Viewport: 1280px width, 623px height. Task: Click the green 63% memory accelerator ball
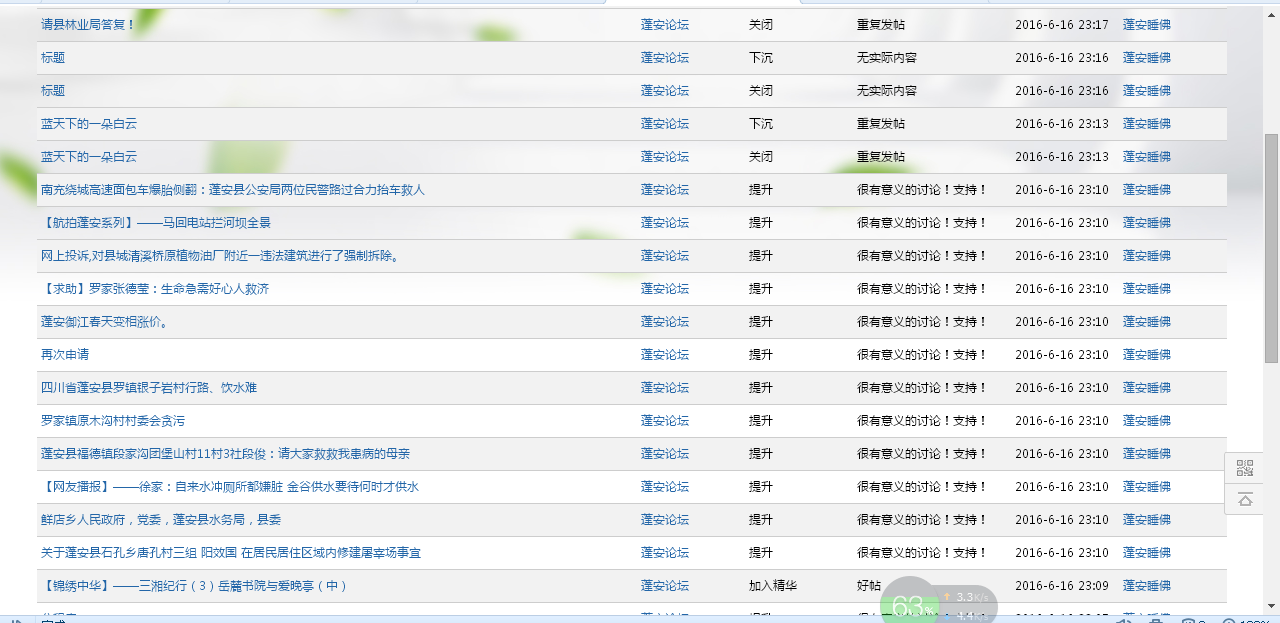pos(910,604)
